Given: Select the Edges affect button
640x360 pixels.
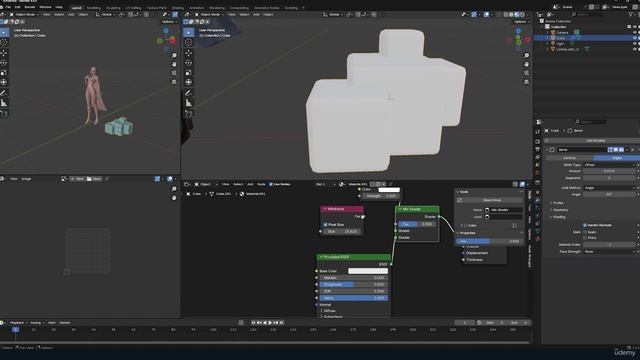Looking at the screenshot, I should 616,158.
